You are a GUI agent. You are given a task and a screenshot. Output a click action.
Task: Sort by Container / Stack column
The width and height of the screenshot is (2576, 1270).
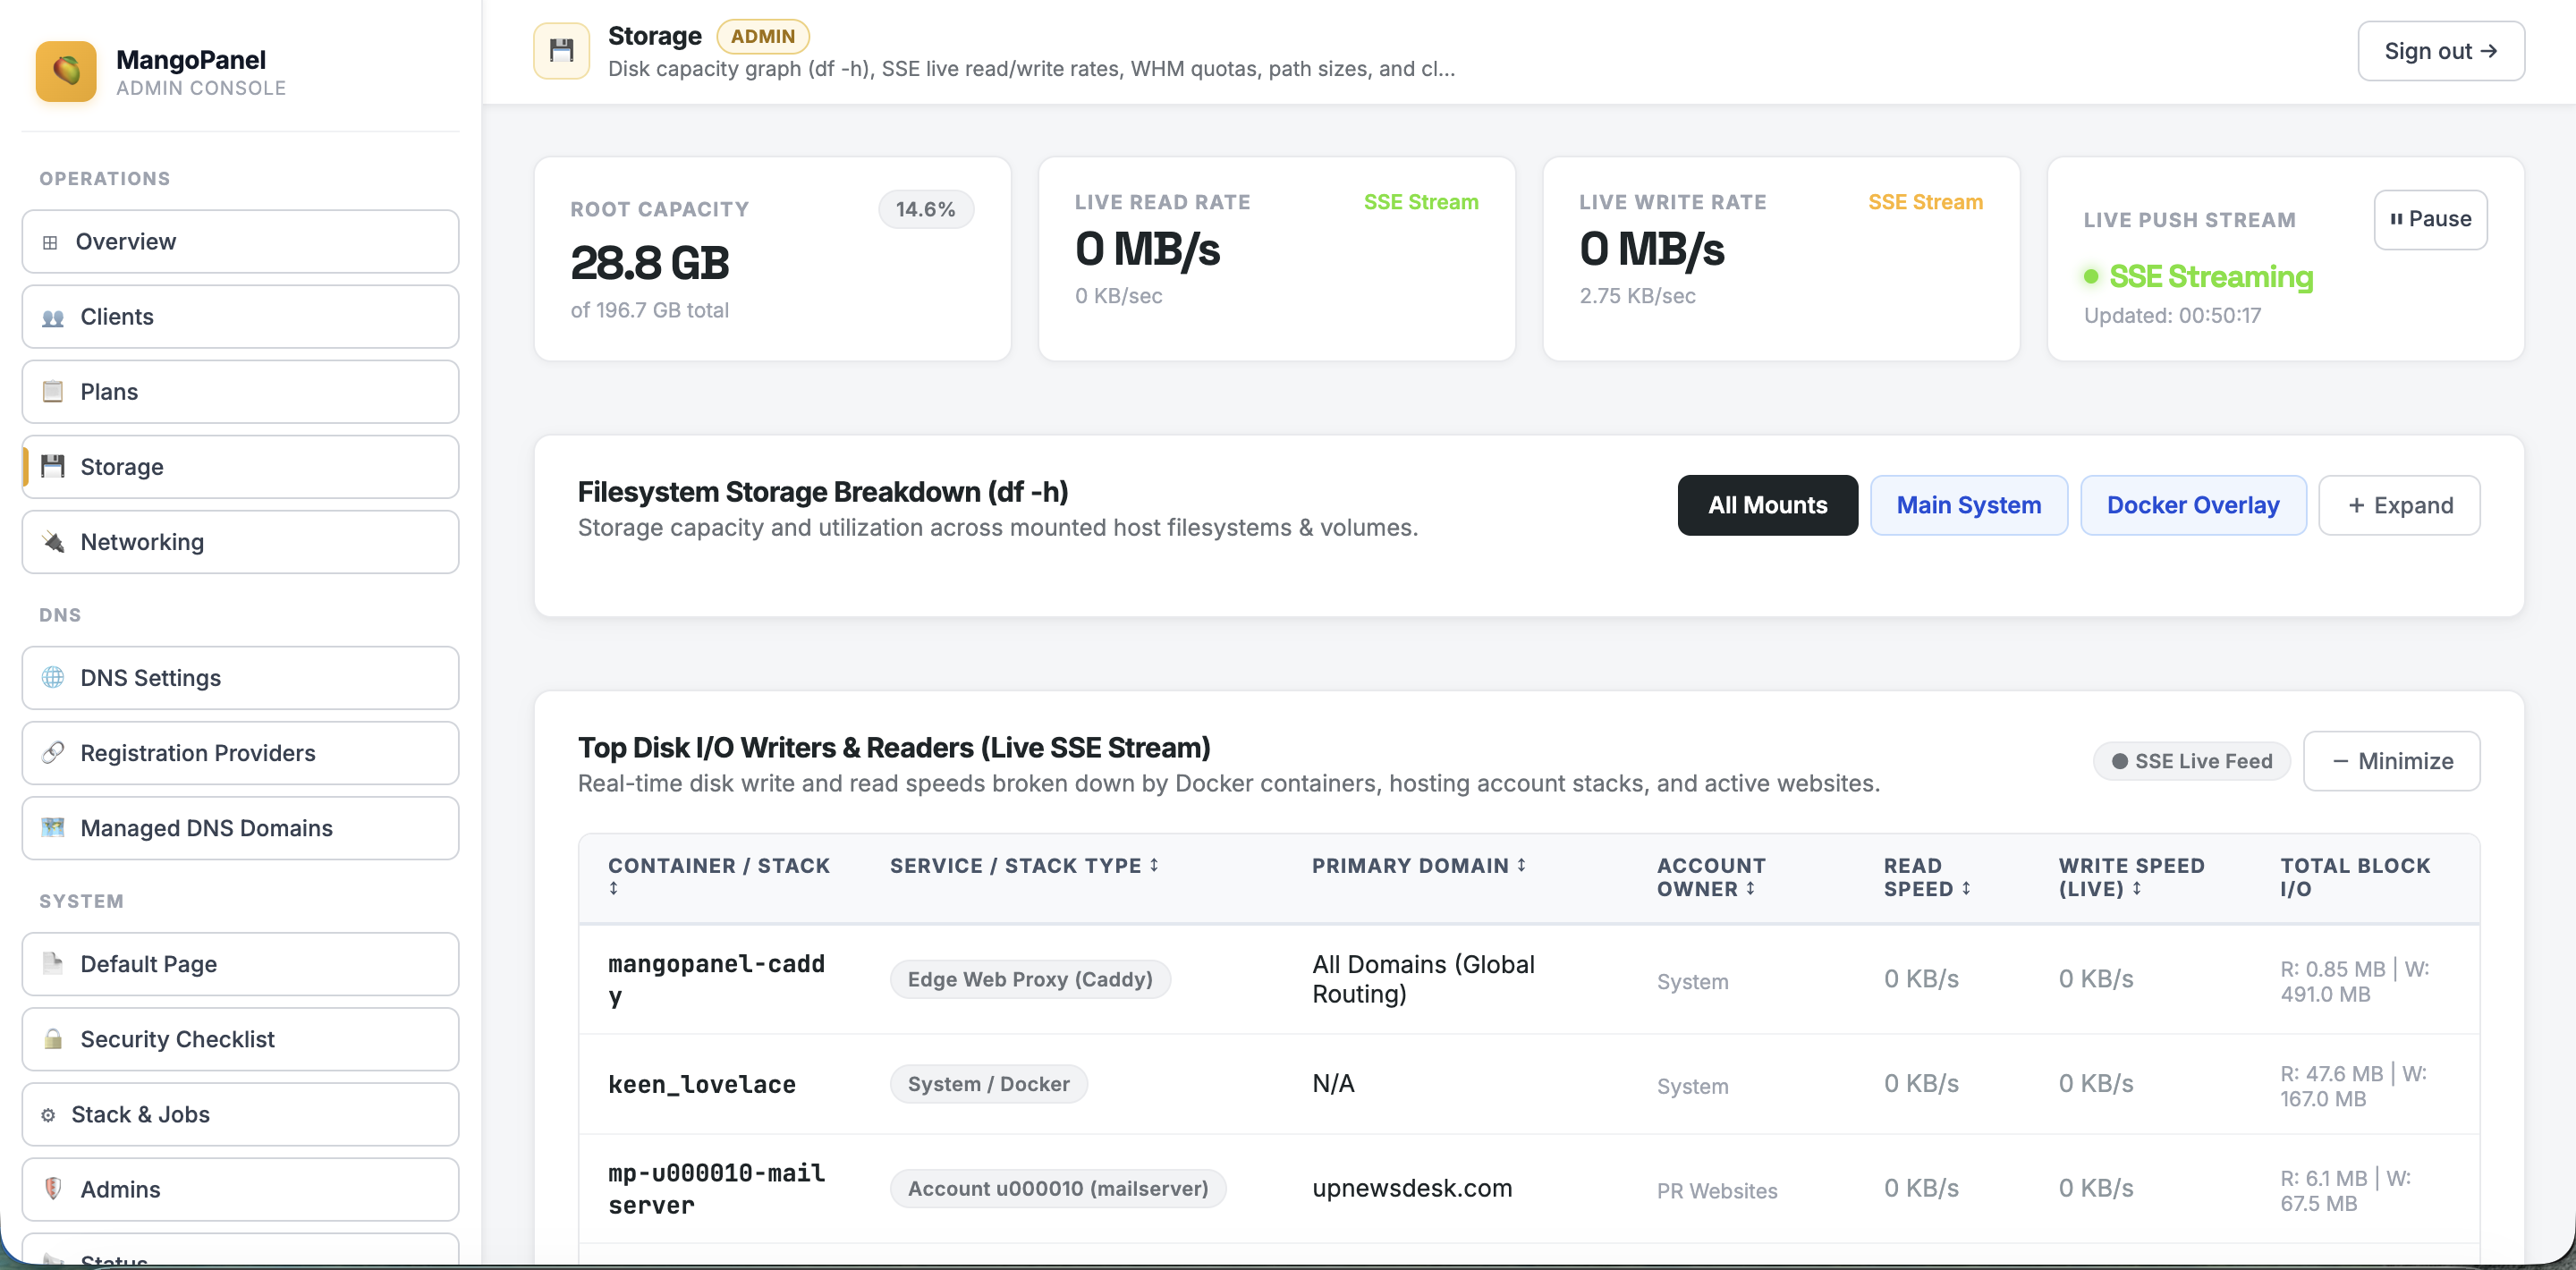pyautogui.click(x=719, y=876)
